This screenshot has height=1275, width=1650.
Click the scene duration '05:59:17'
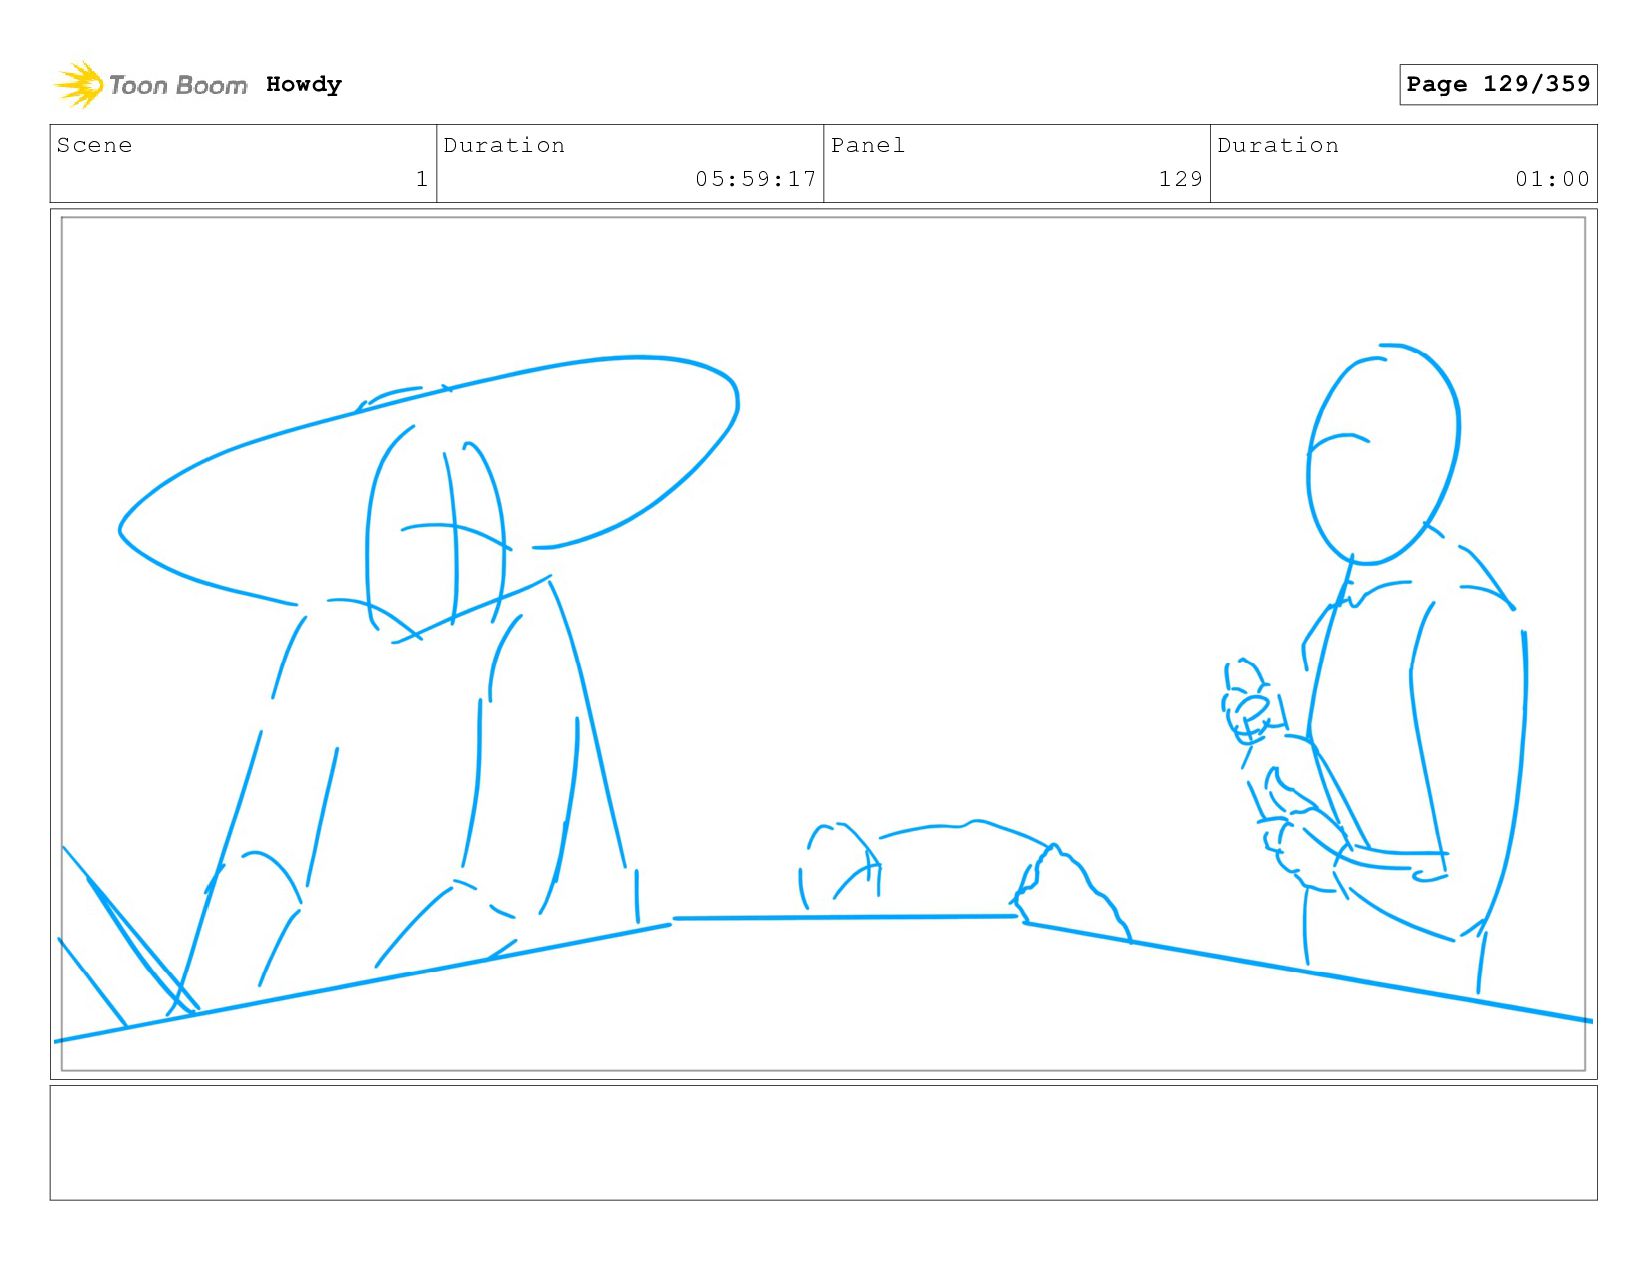(756, 179)
